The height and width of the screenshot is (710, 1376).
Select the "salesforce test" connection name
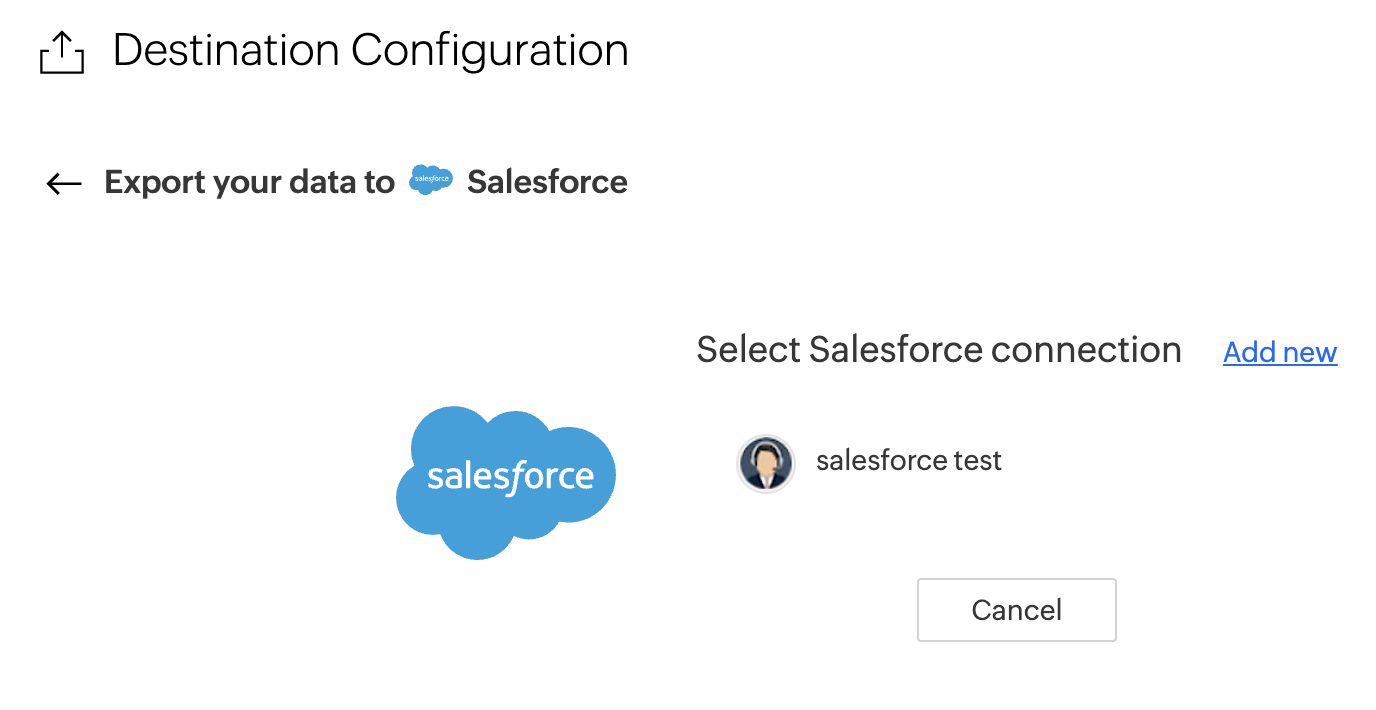point(908,461)
